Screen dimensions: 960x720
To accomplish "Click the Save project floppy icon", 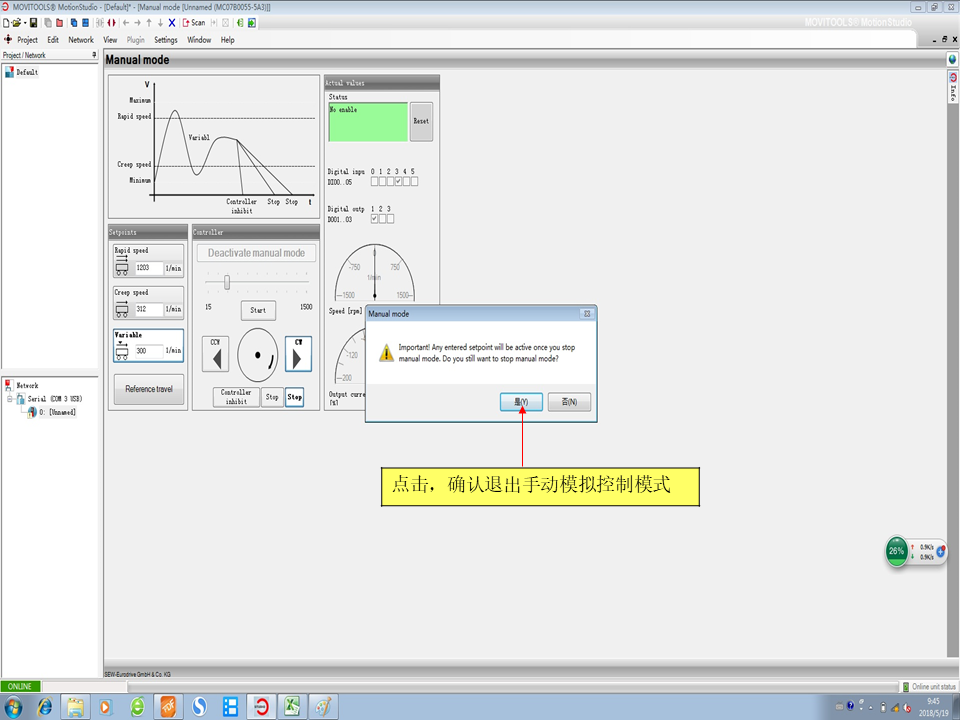I will (33, 22).
